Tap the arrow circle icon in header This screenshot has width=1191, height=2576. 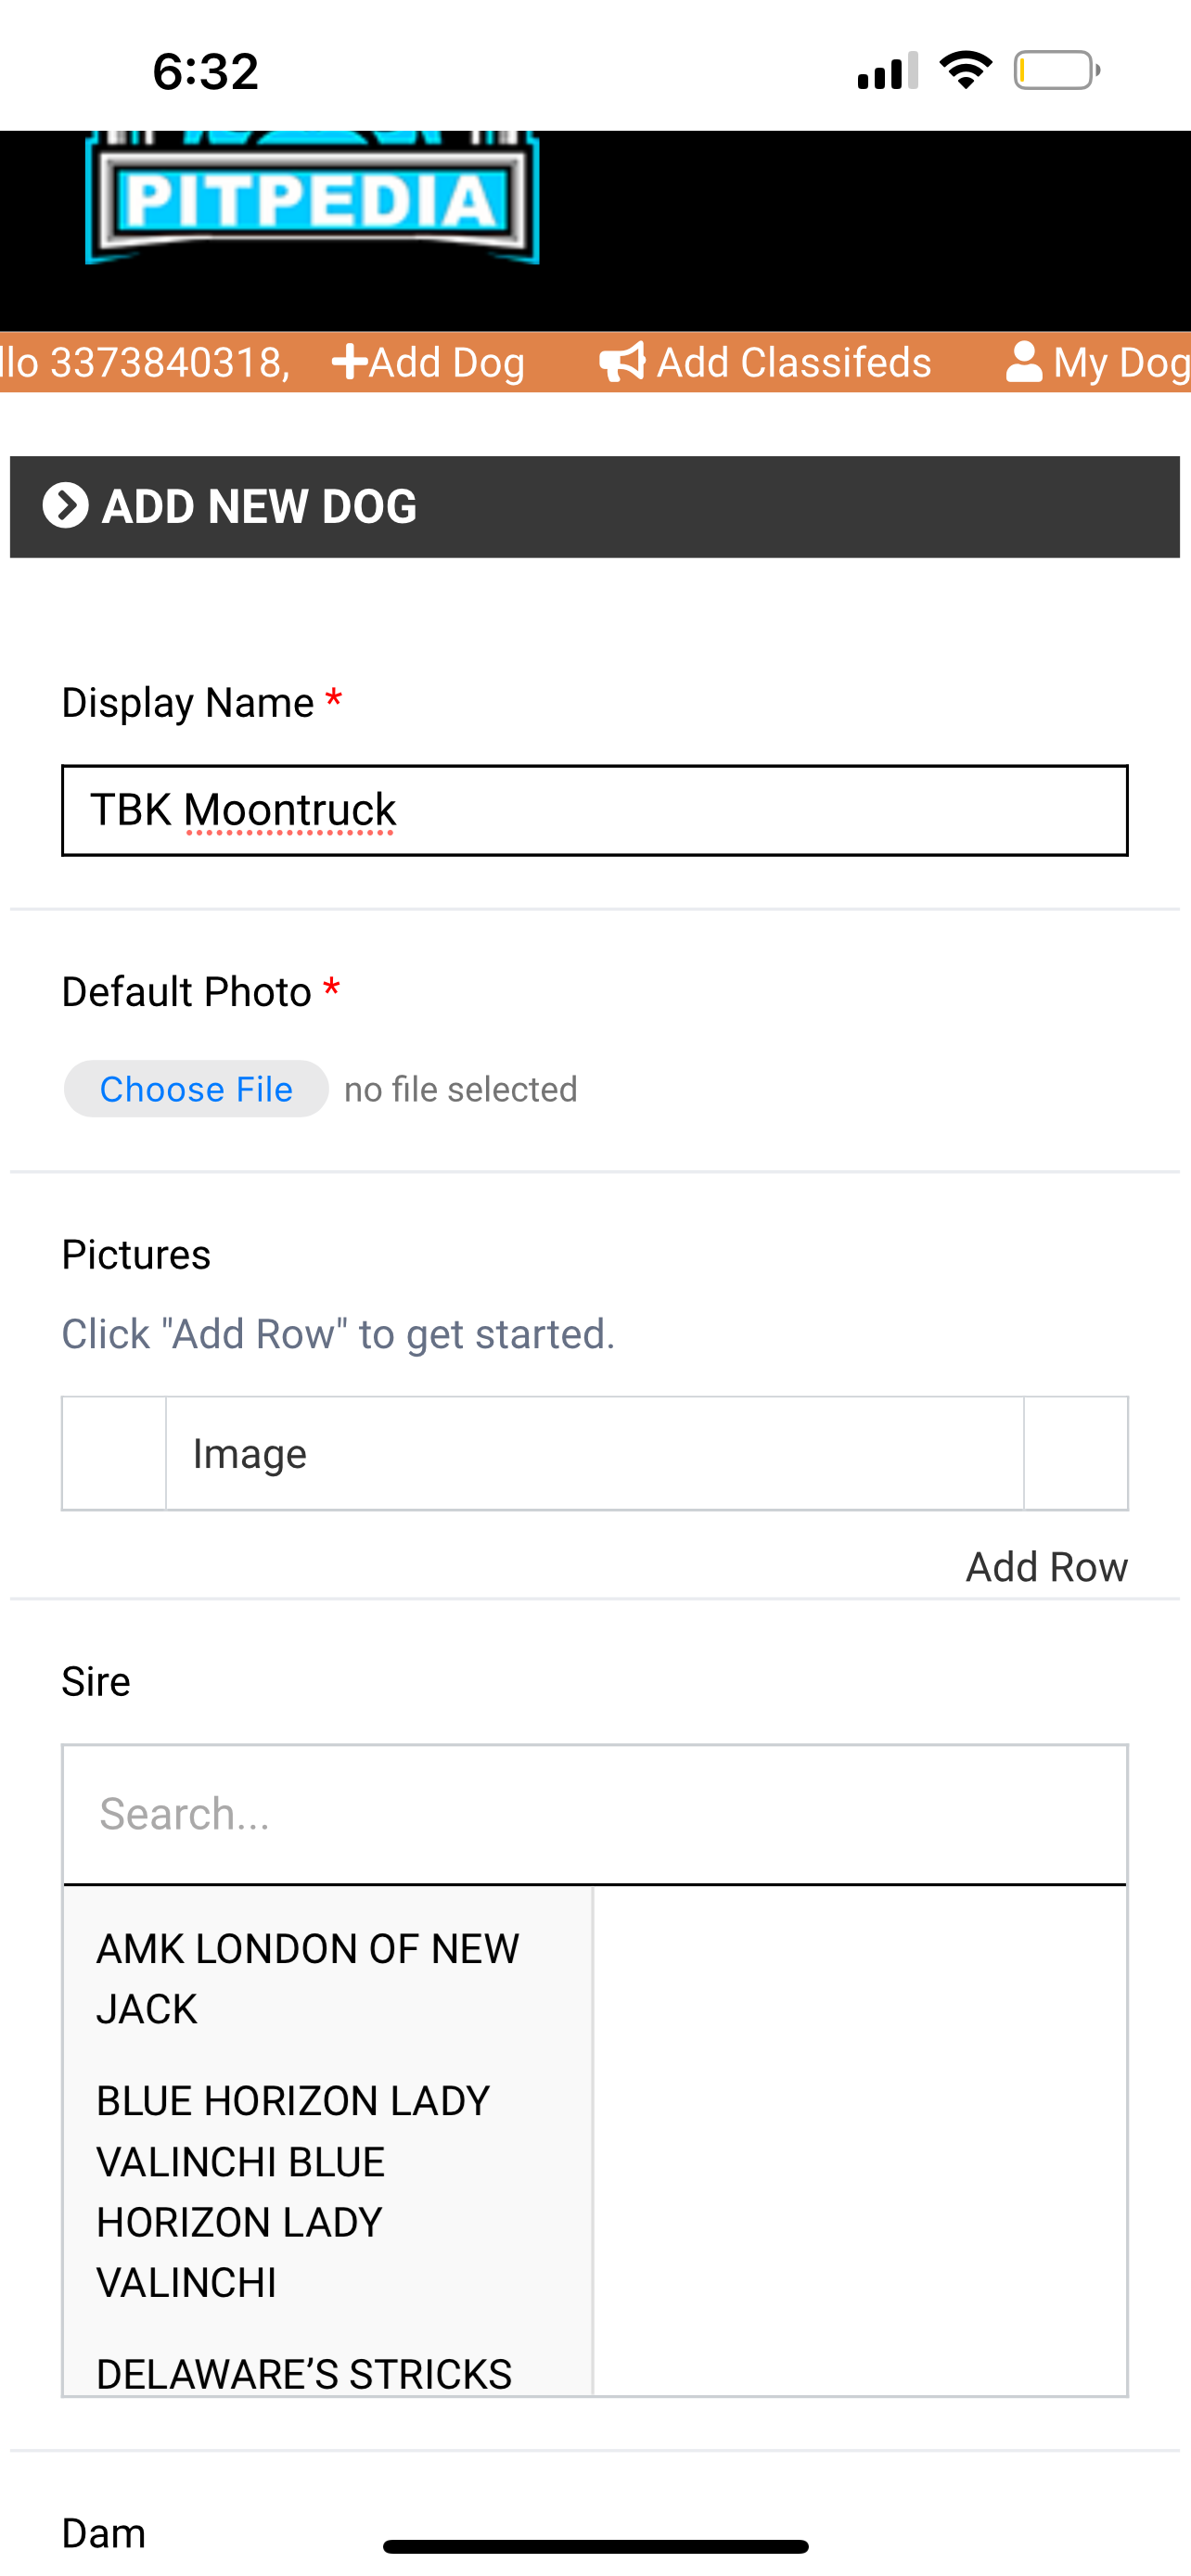(x=66, y=506)
